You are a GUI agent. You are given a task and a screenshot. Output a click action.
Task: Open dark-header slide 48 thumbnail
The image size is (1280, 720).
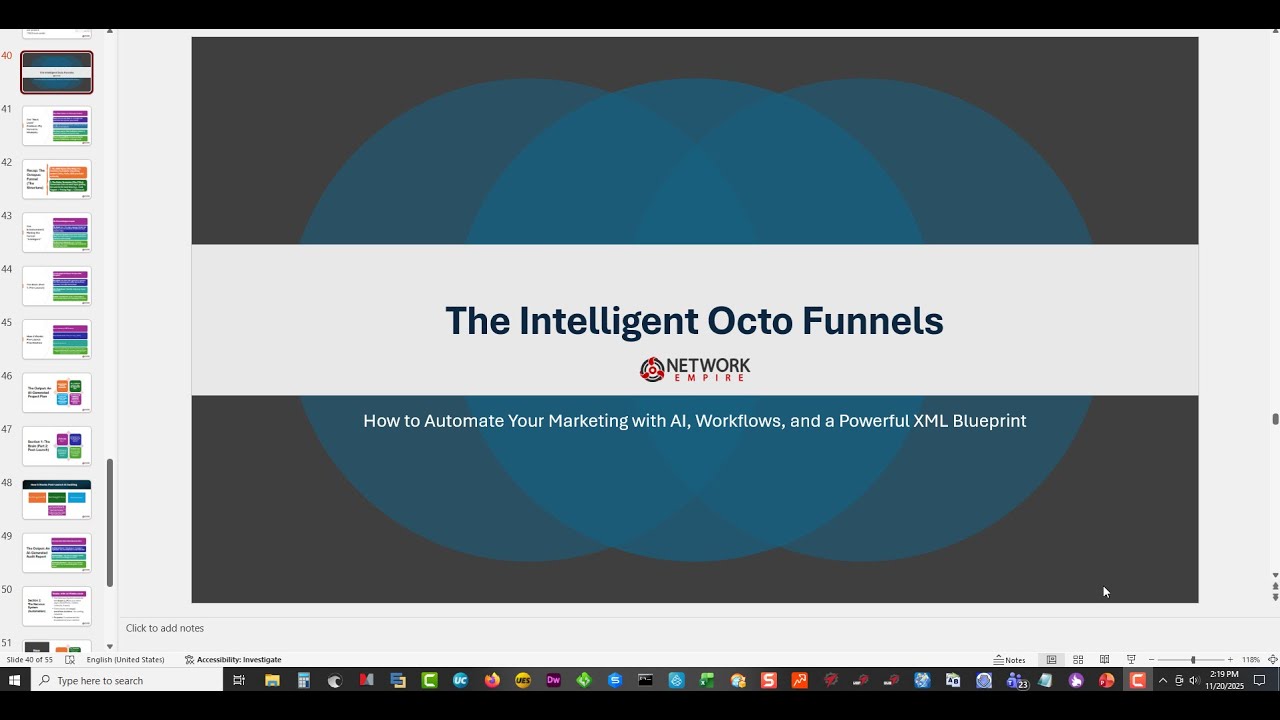click(x=57, y=500)
